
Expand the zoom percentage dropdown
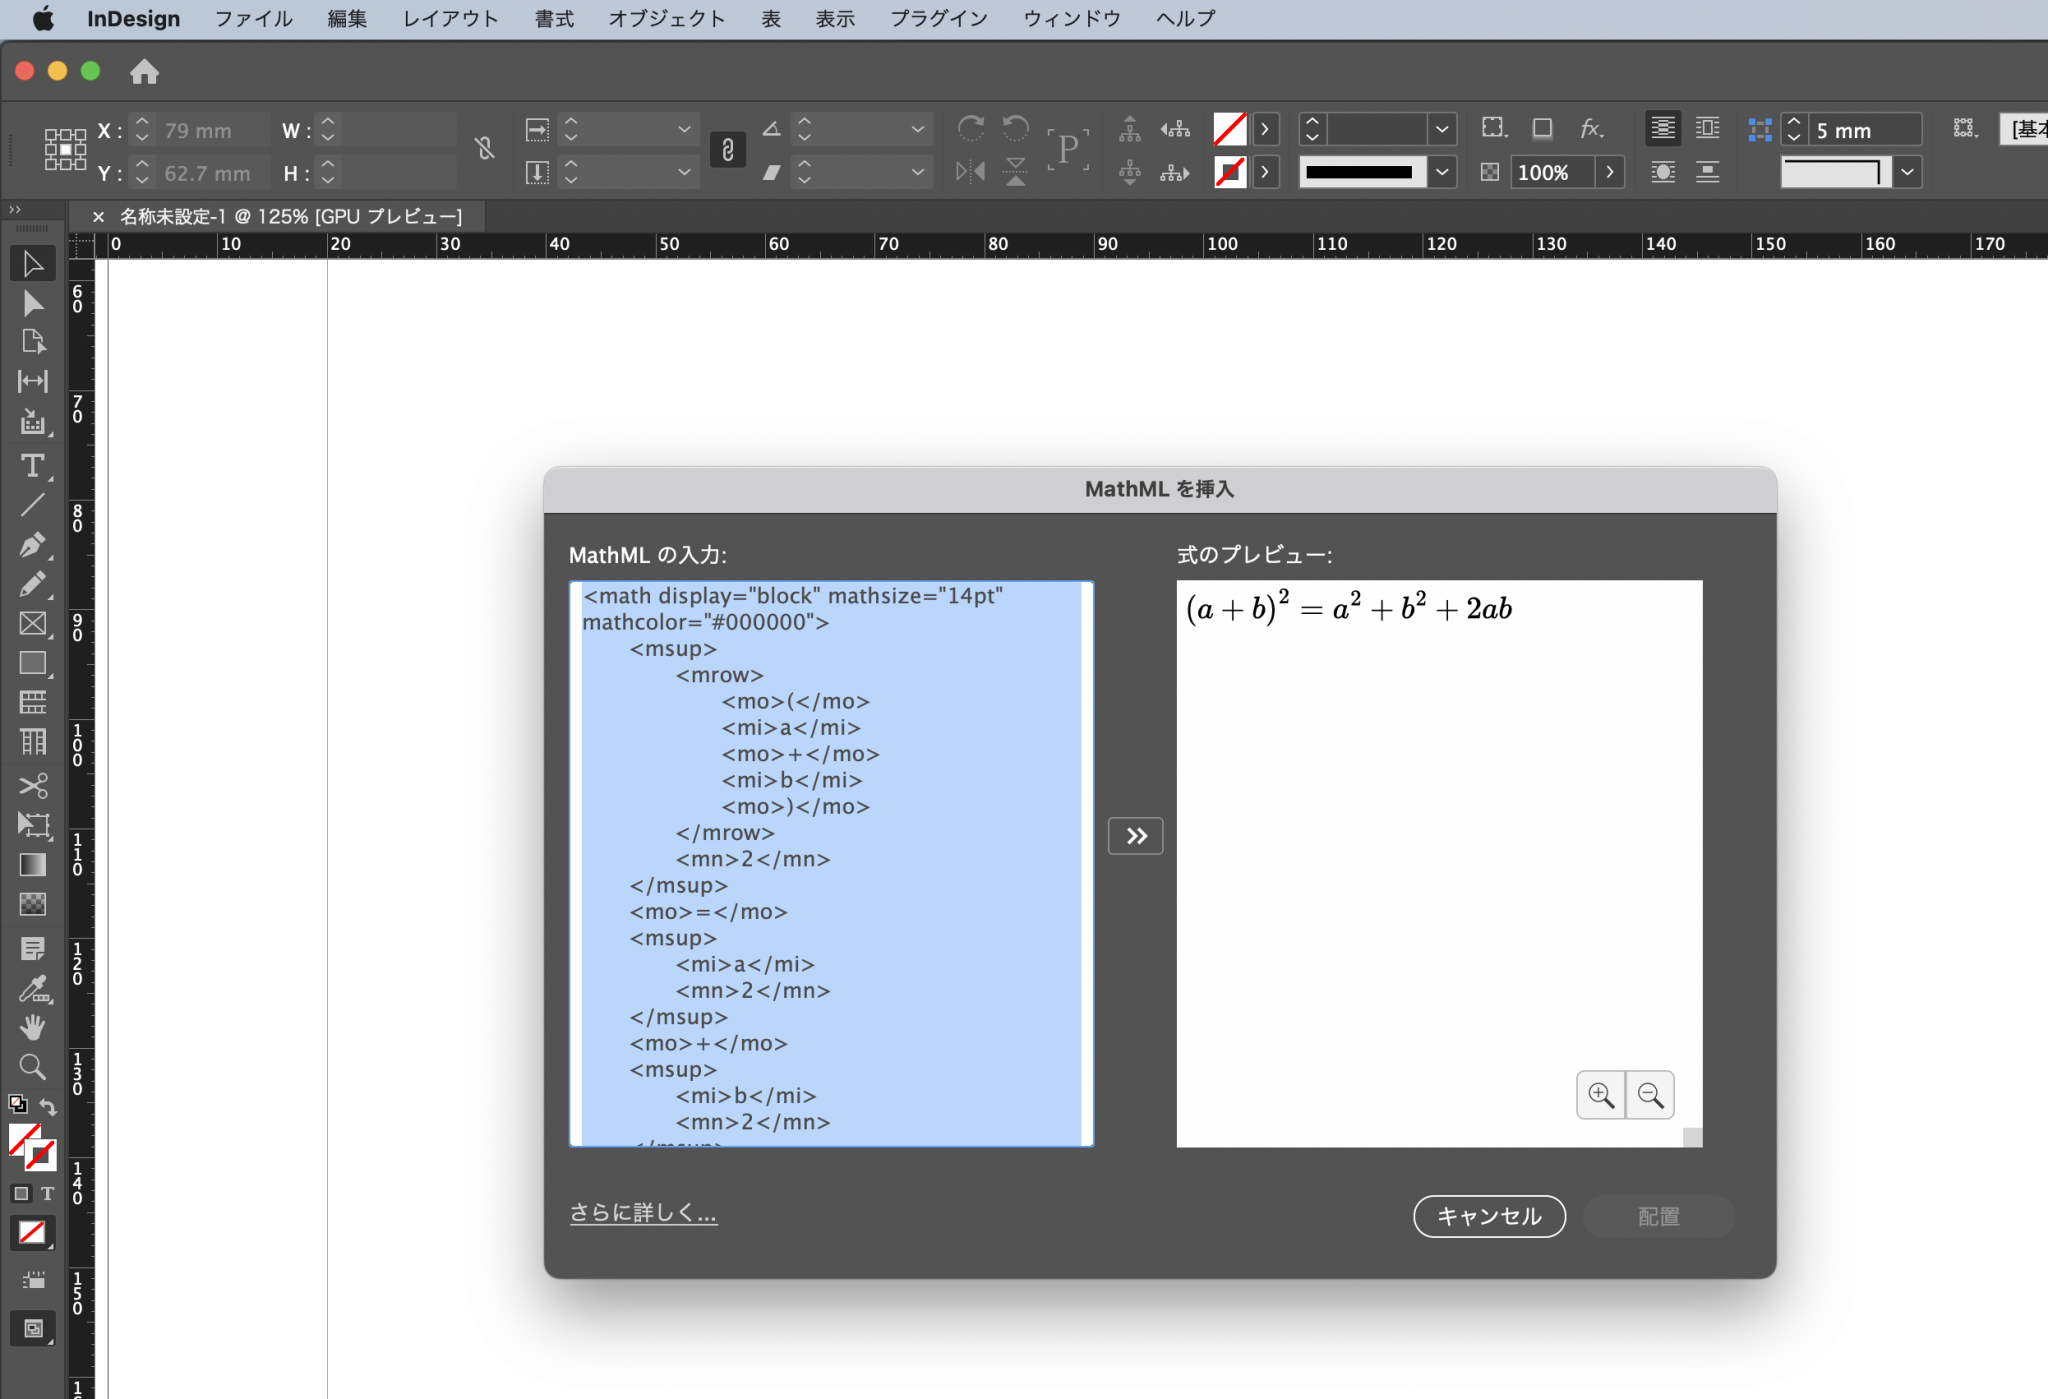(1610, 172)
